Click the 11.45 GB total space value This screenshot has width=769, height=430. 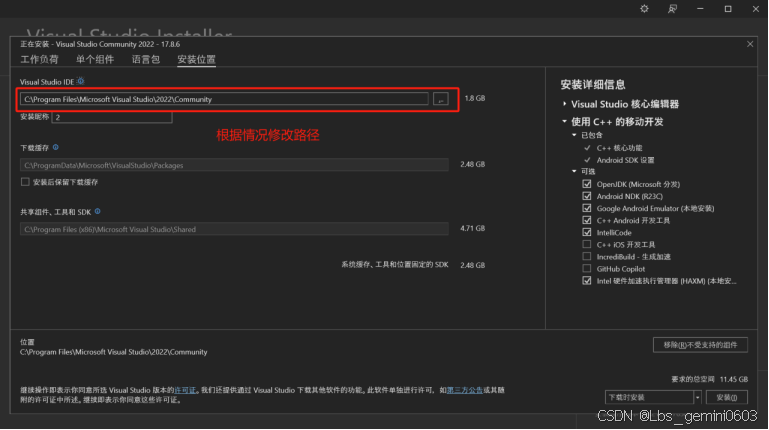(734, 379)
